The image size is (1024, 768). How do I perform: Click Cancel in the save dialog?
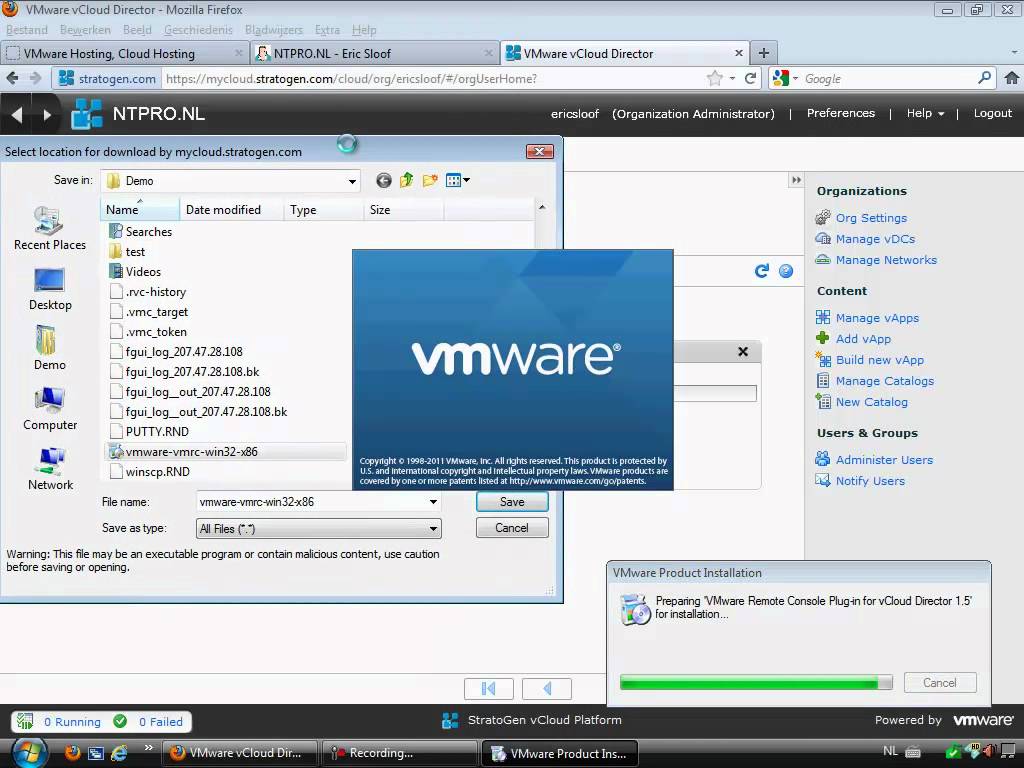(512, 528)
